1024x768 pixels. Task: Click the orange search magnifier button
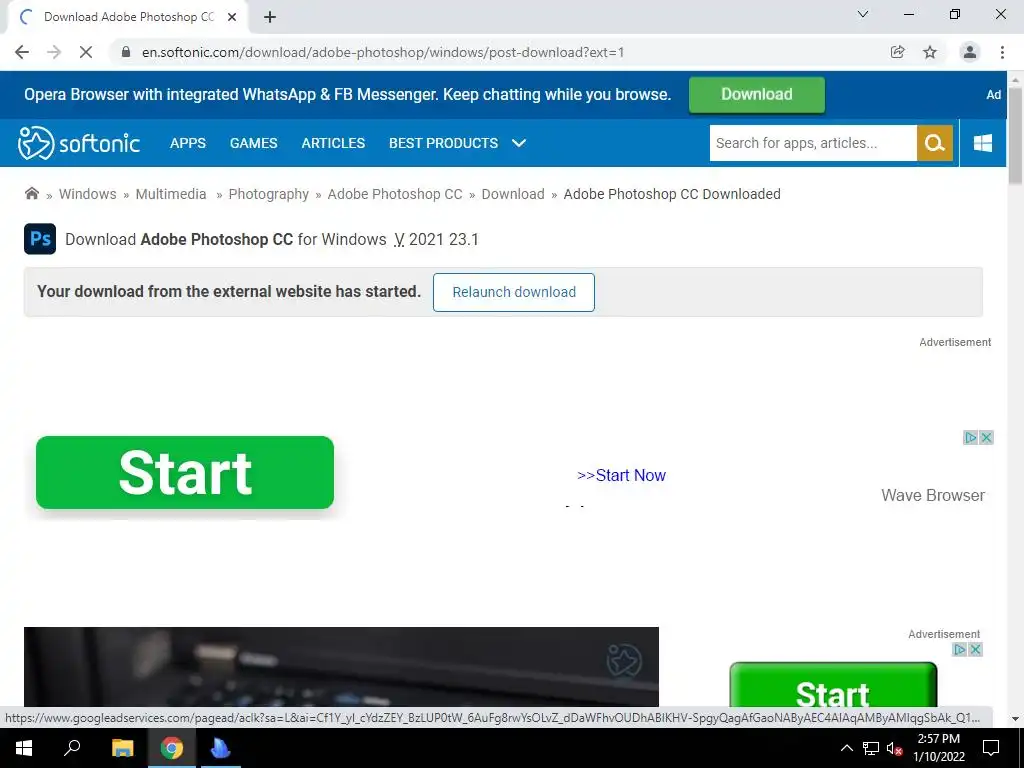[935, 143]
